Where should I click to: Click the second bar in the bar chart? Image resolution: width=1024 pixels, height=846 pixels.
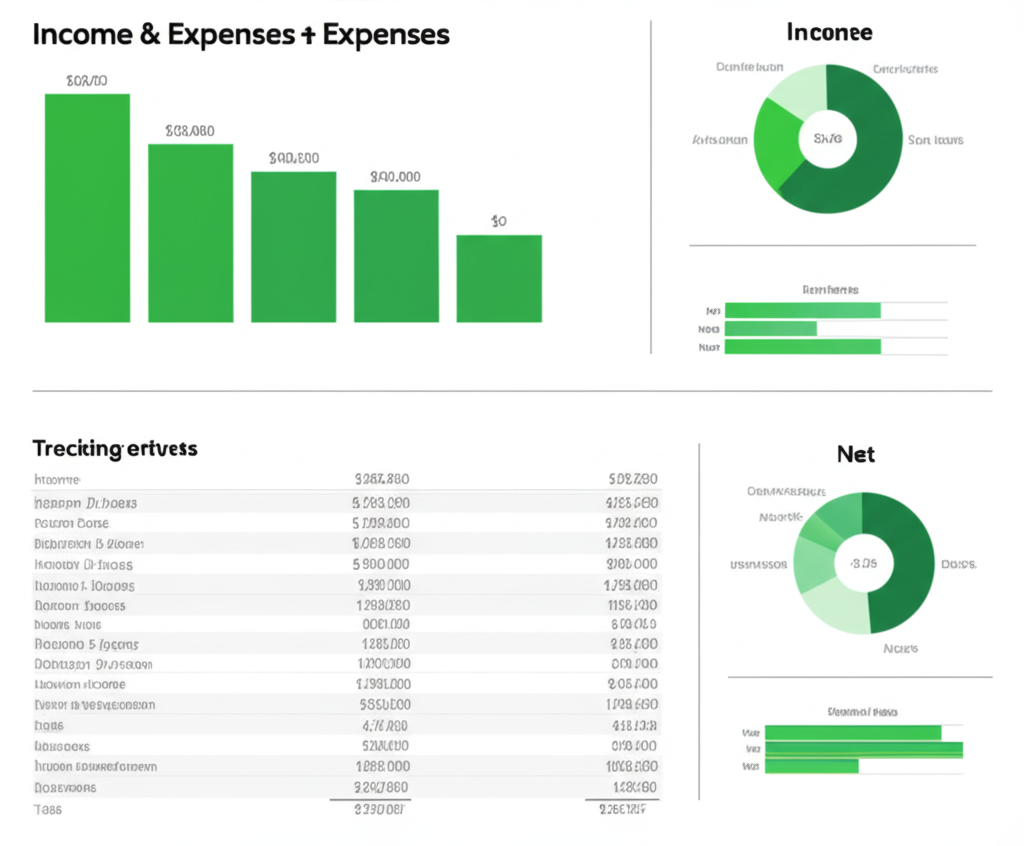tap(190, 233)
